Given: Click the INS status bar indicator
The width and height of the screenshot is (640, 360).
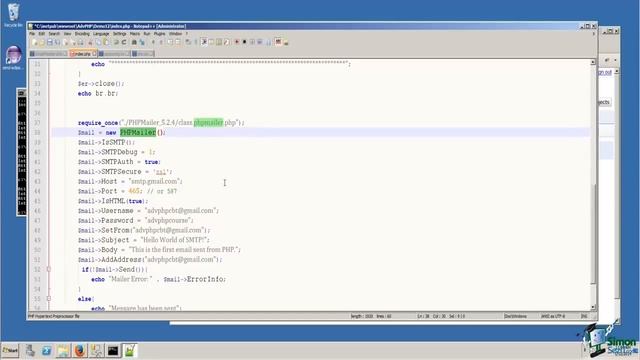Looking at the screenshot, I should tap(584, 316).
